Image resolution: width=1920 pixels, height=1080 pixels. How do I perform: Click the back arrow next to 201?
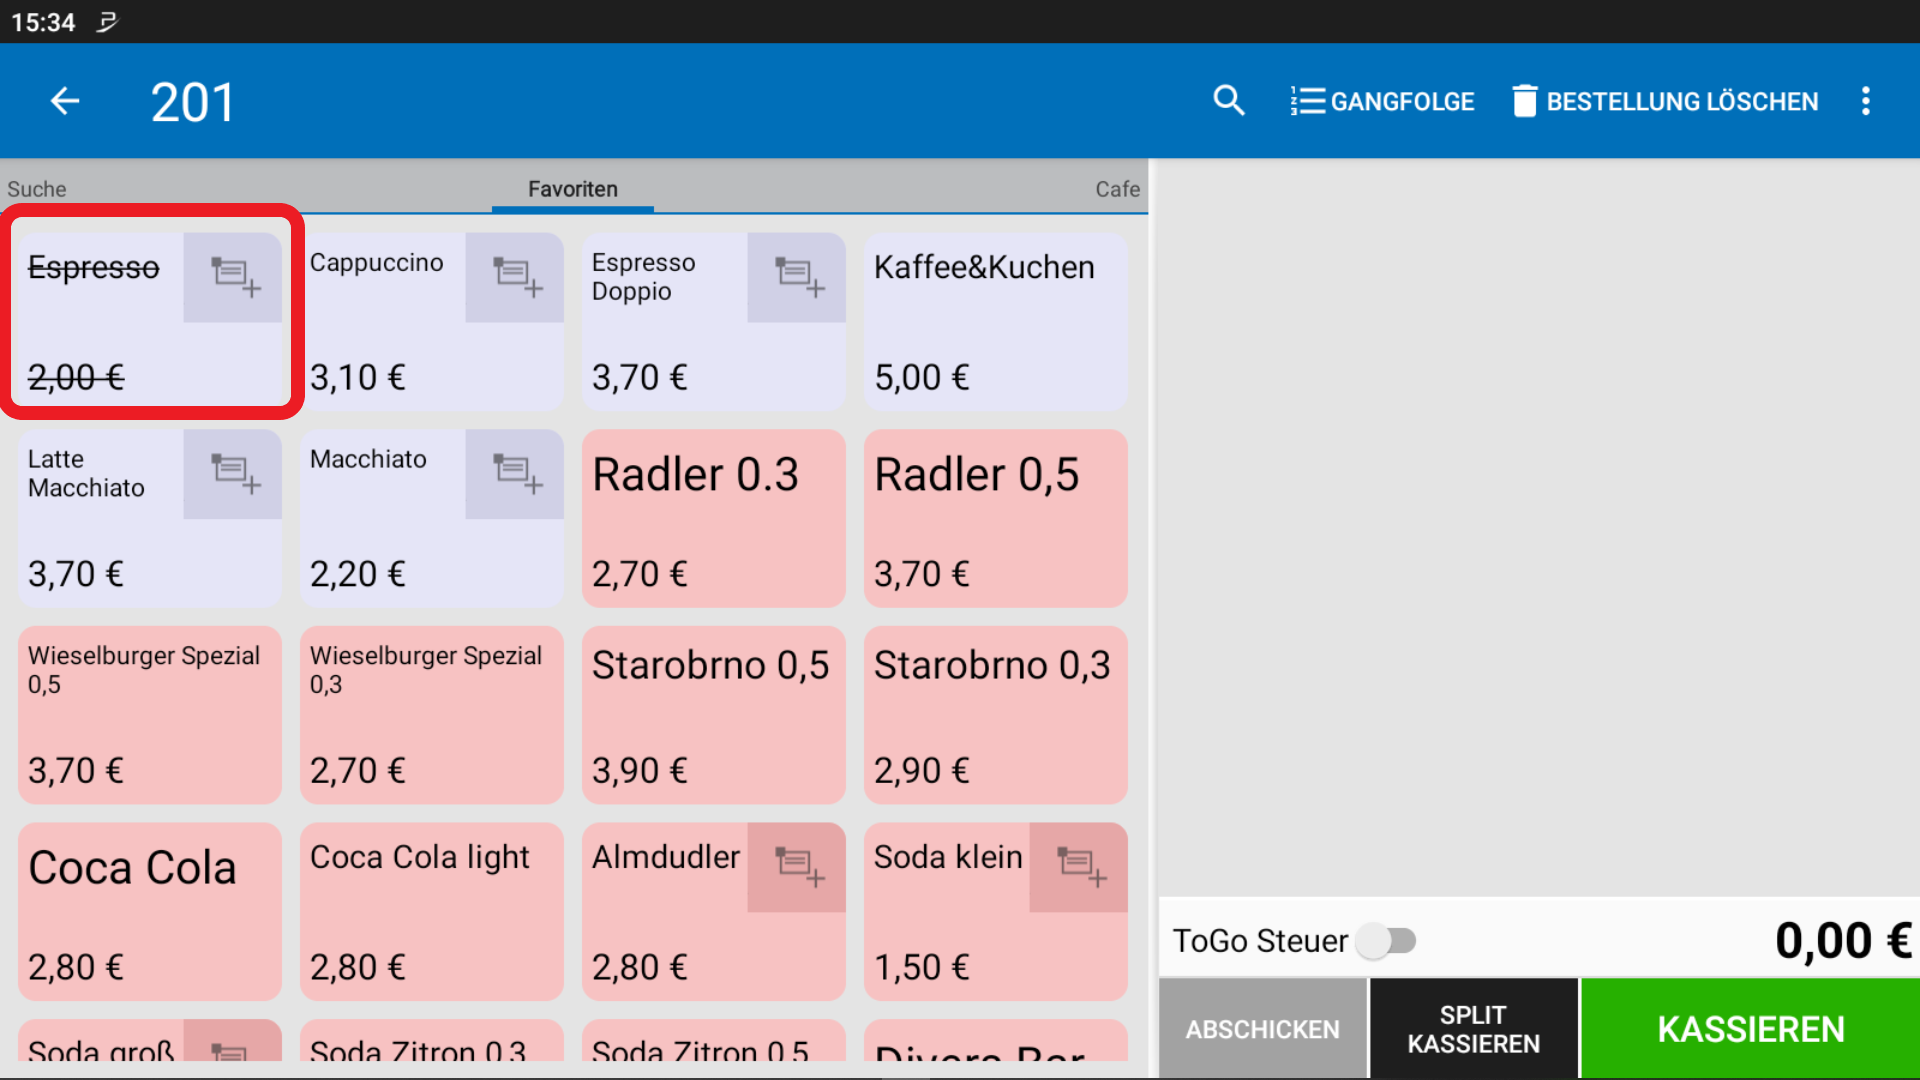[64, 100]
